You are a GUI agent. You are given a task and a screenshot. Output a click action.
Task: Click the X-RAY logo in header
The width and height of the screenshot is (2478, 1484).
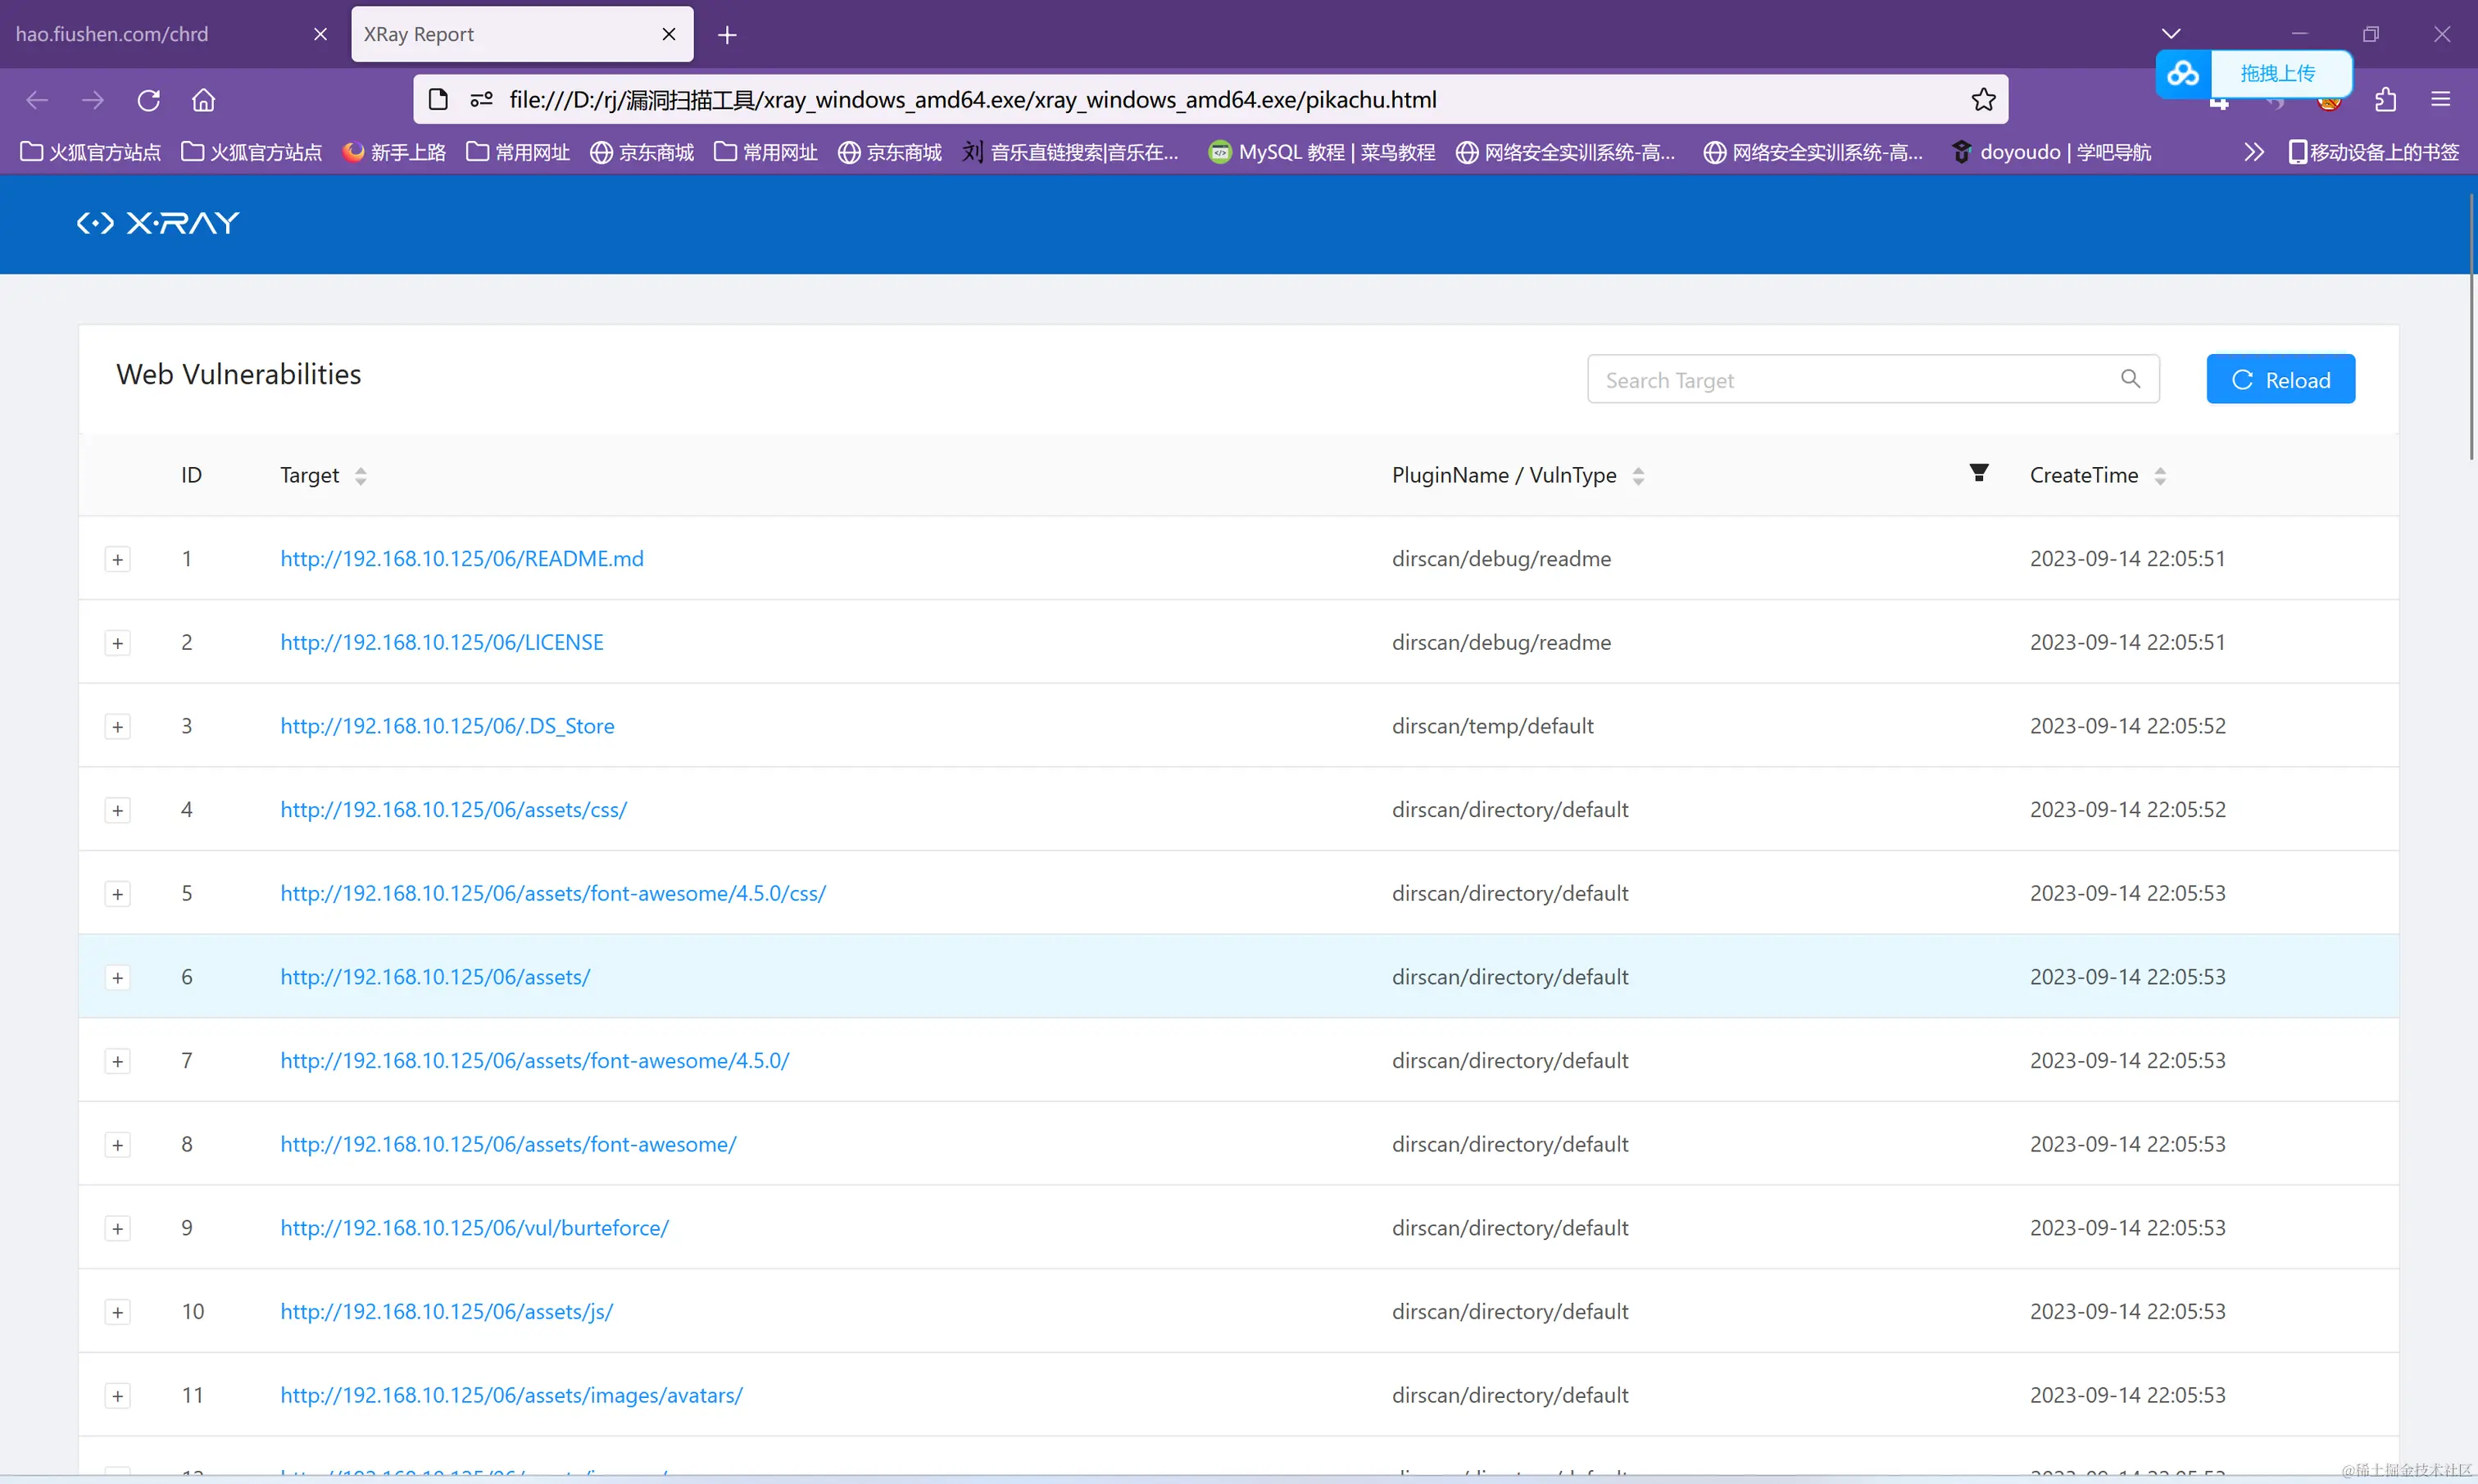coord(158,223)
